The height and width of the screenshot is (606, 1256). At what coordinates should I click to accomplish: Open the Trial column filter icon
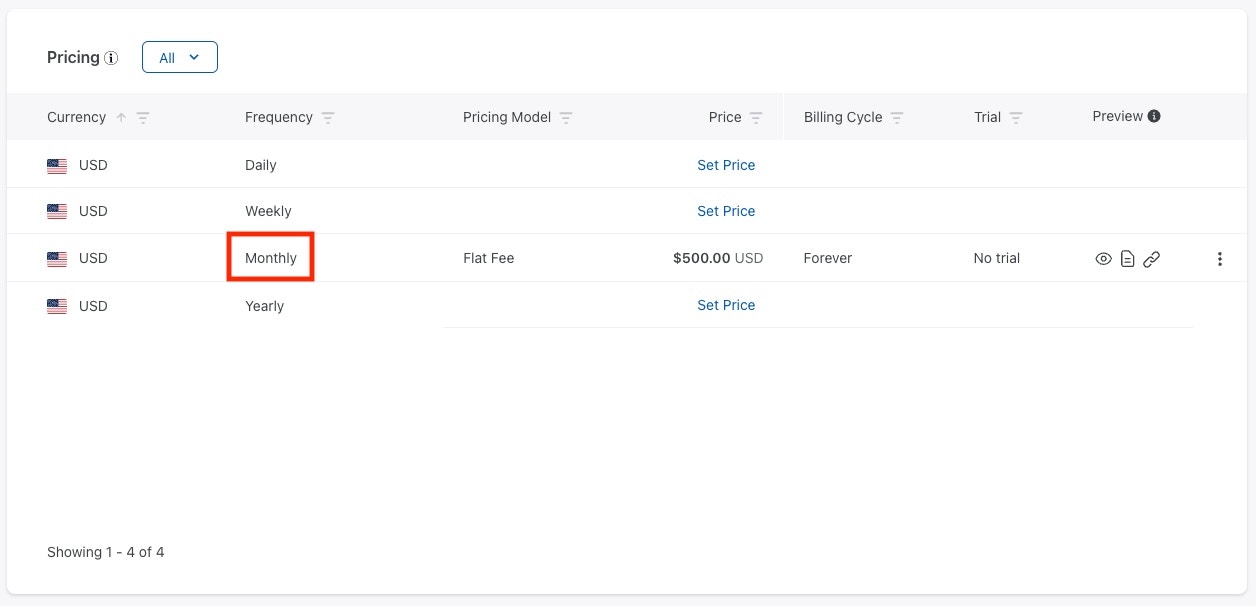pyautogui.click(x=1016, y=117)
